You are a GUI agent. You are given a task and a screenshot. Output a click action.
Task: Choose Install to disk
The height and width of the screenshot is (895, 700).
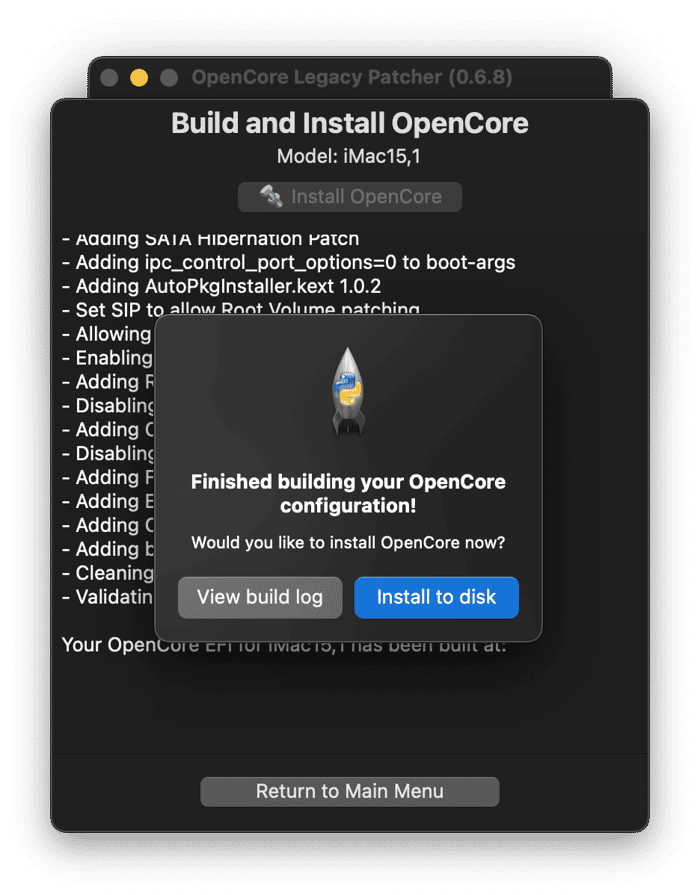436,597
